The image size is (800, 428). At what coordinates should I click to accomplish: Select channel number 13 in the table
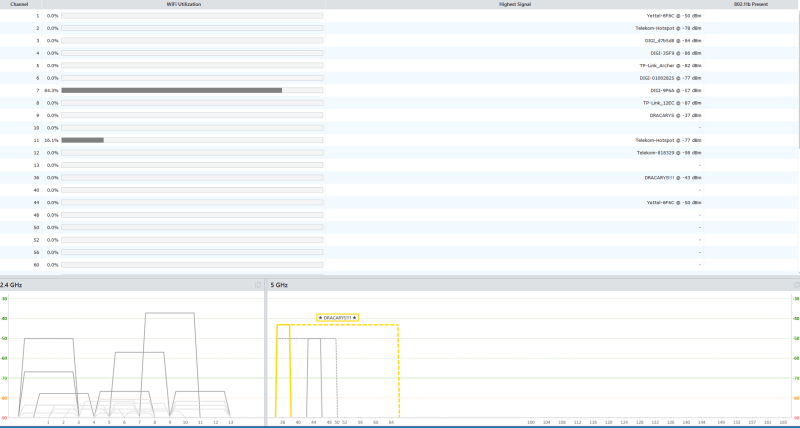tap(36, 165)
